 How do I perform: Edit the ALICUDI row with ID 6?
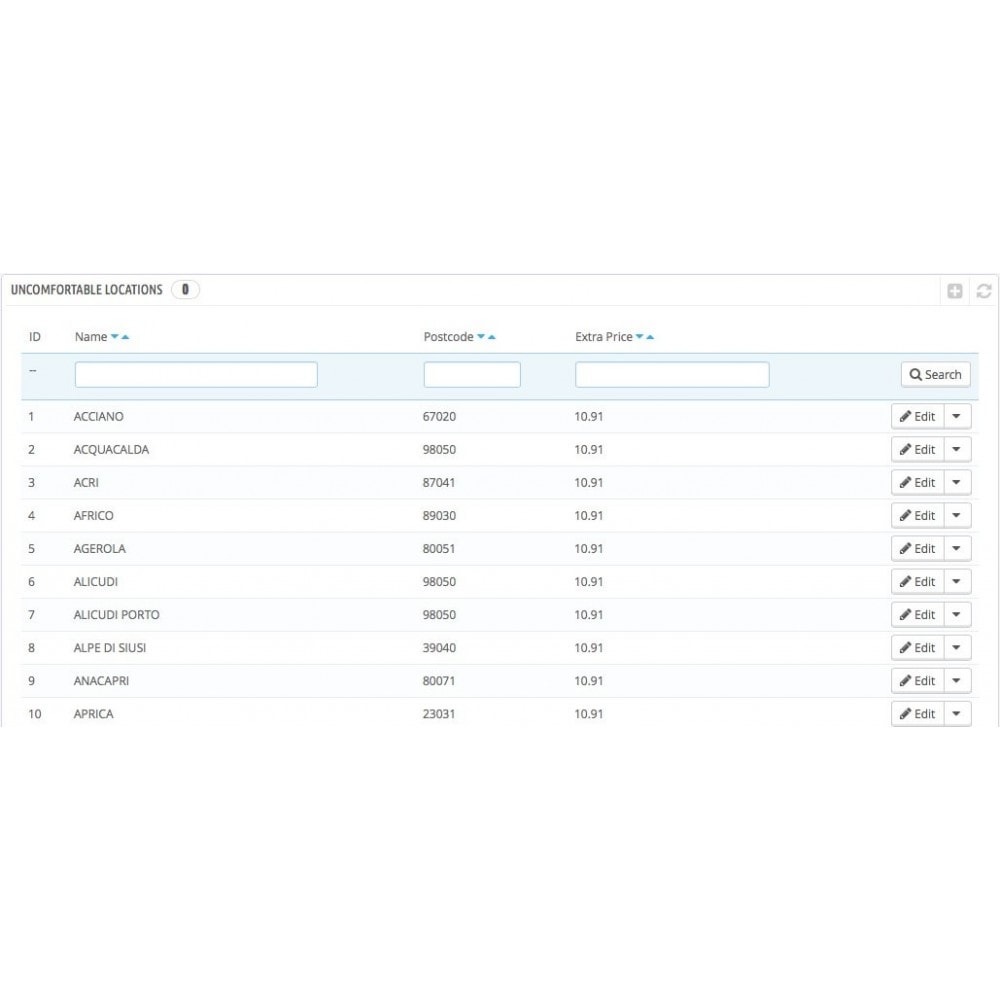click(x=917, y=582)
